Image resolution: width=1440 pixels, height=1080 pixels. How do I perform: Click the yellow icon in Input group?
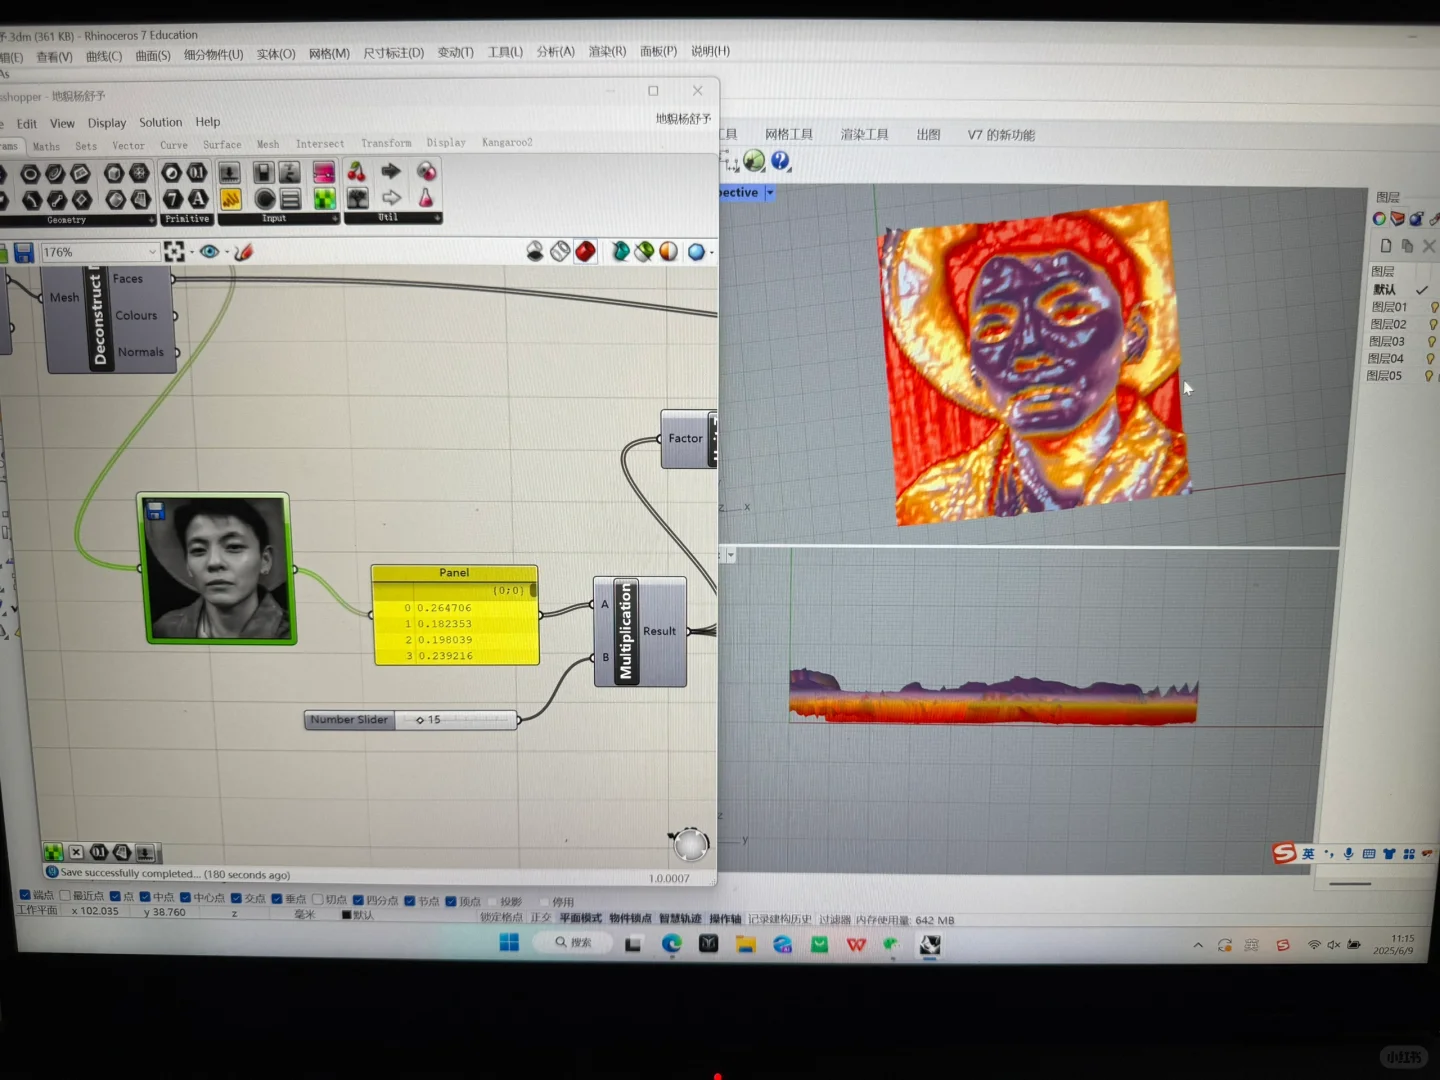230,199
